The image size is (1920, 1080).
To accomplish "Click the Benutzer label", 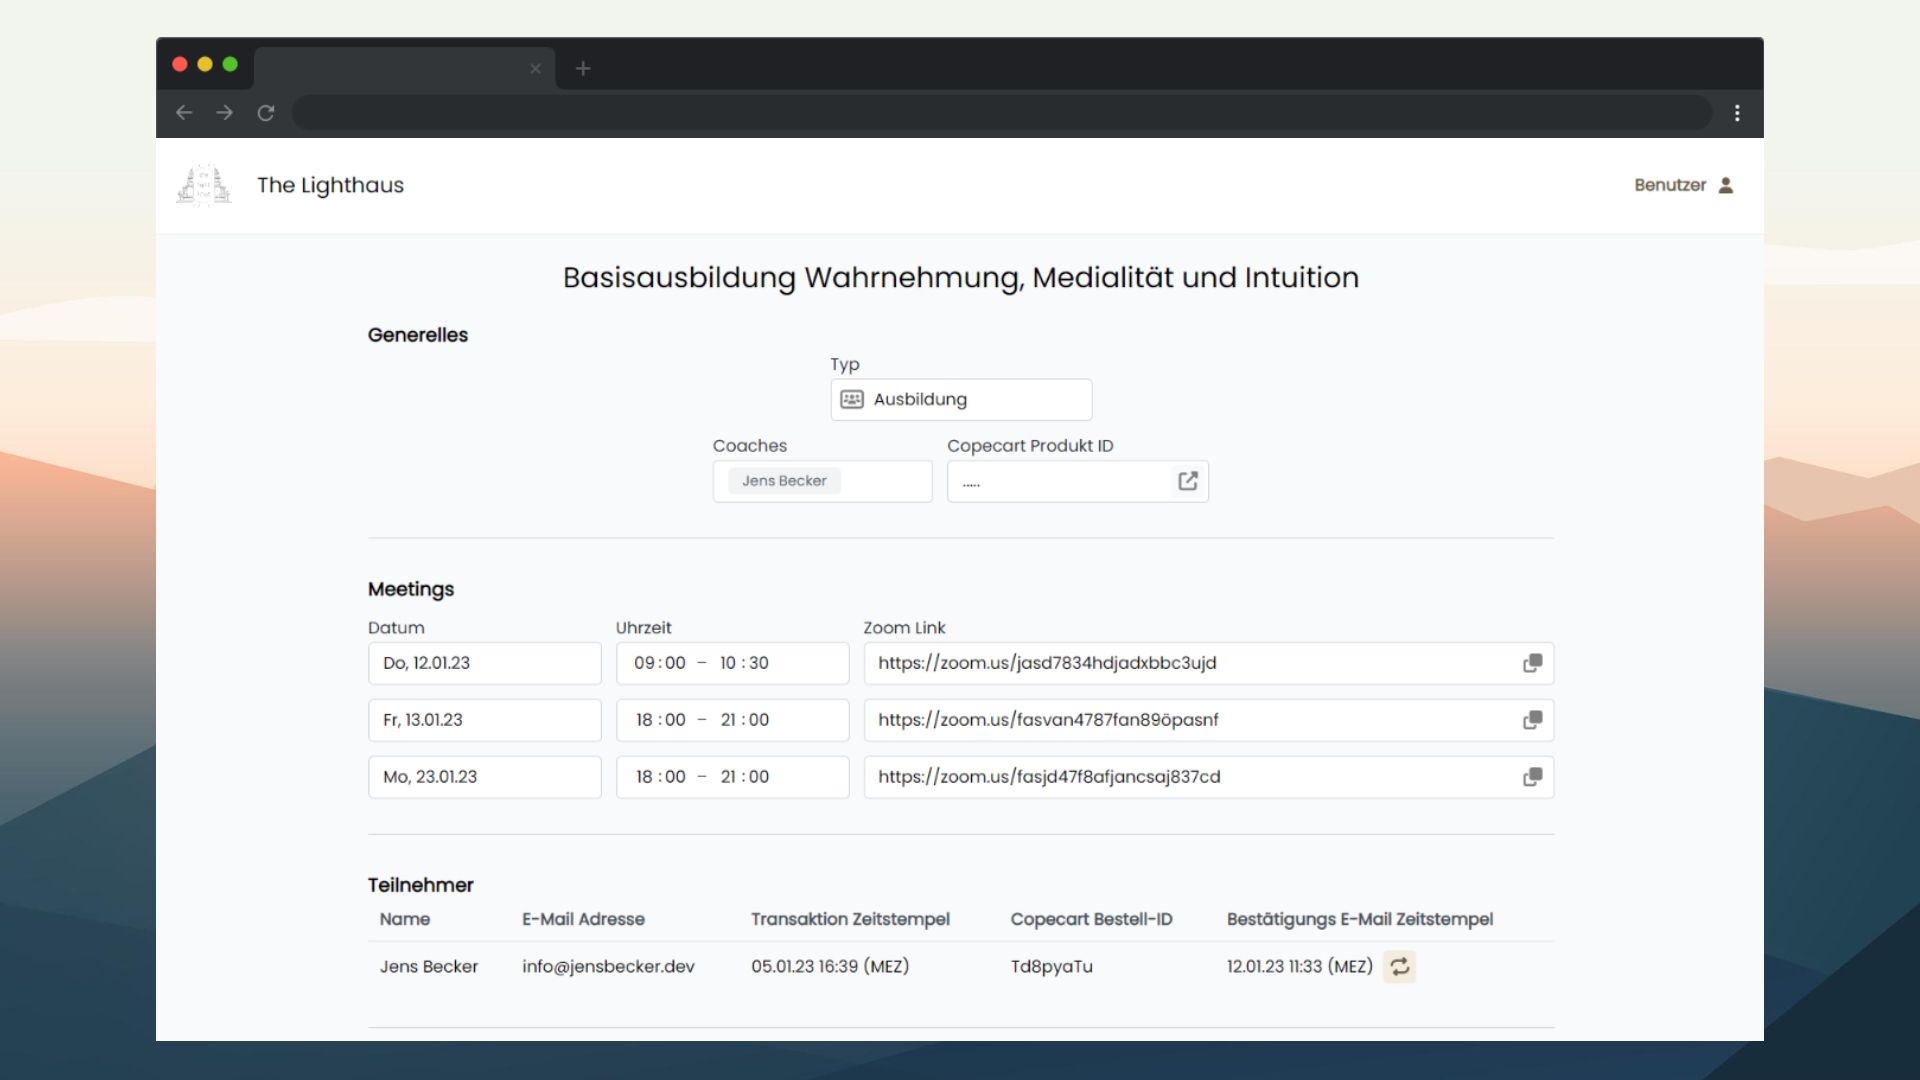I will (x=1671, y=185).
